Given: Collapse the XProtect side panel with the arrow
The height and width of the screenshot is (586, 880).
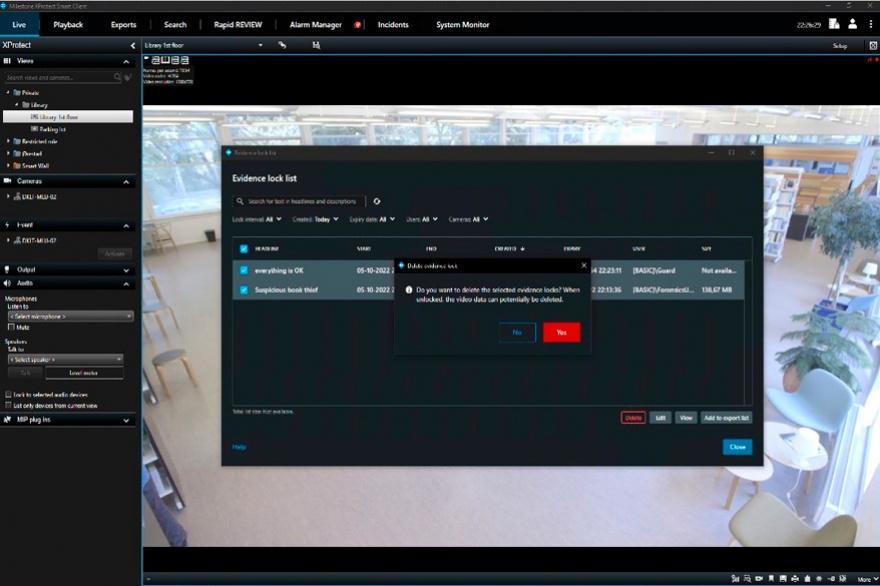Looking at the screenshot, I should point(133,46).
